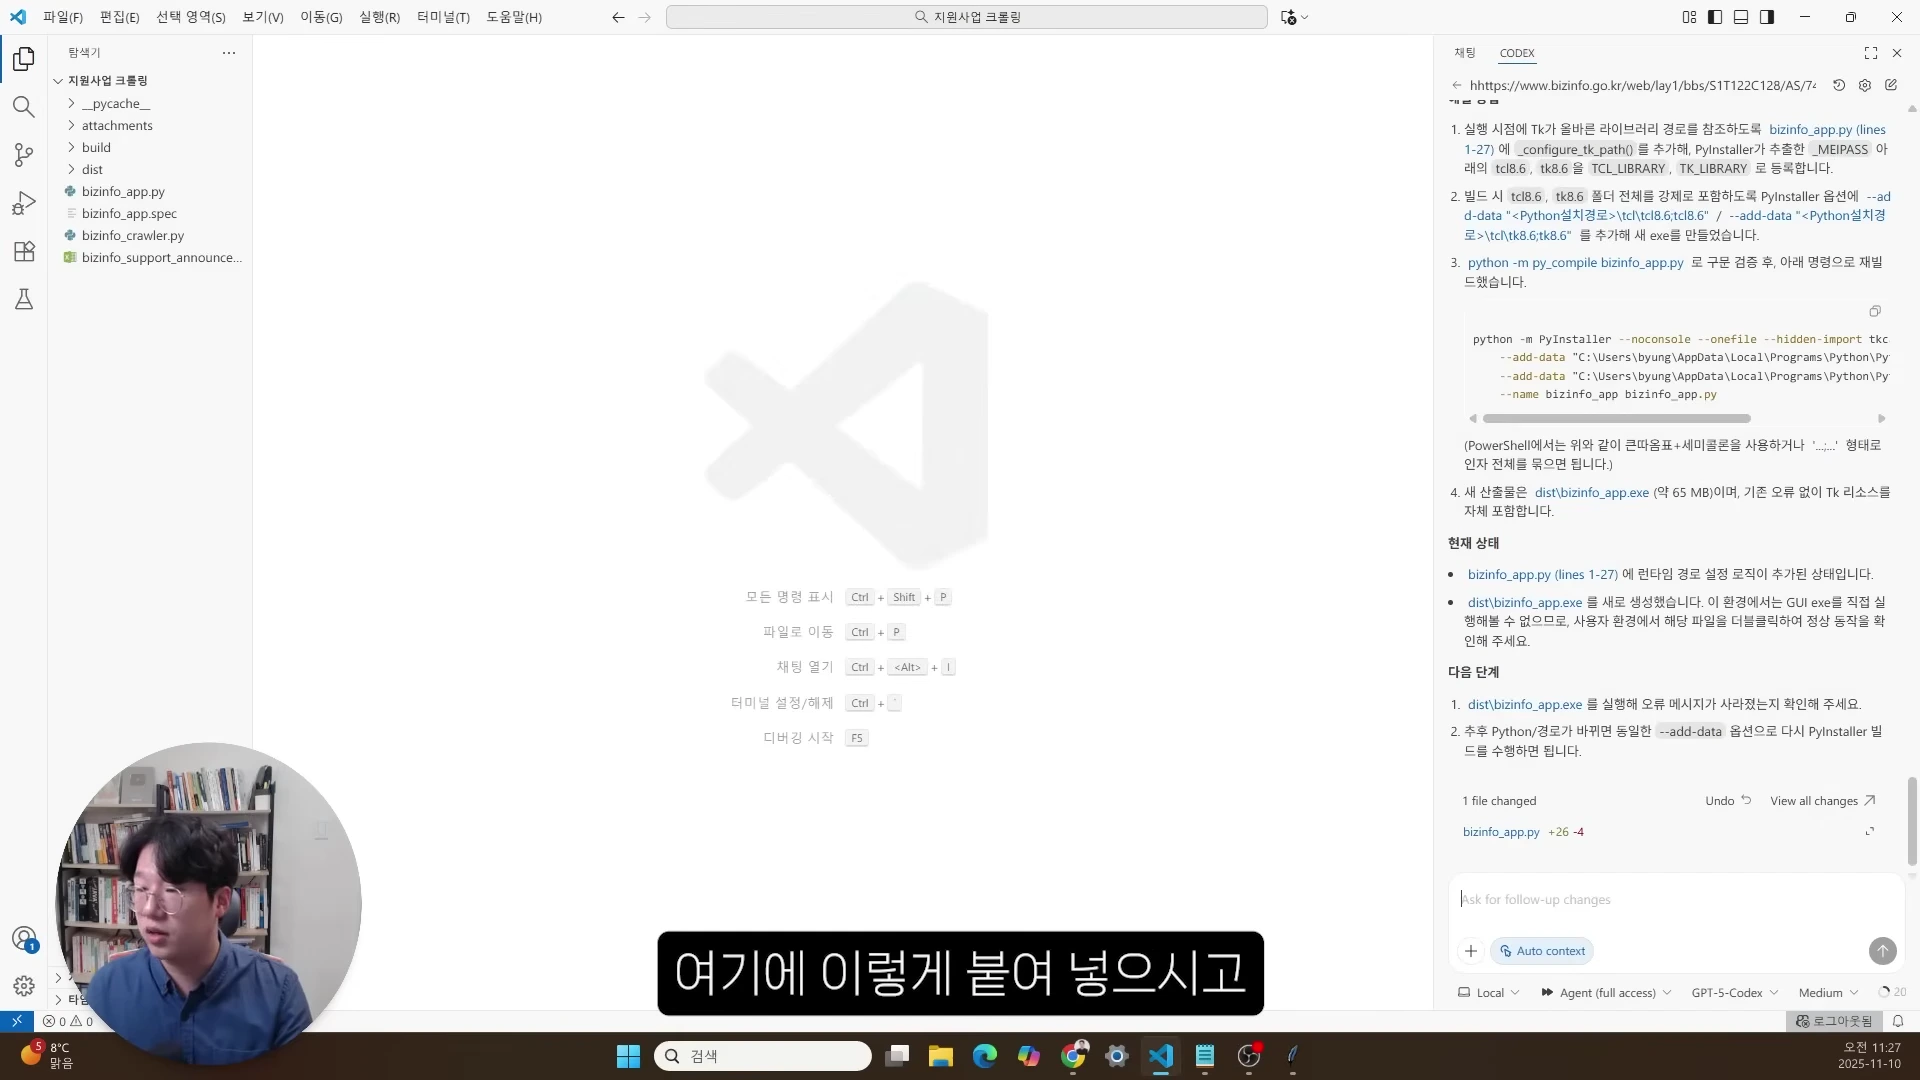Click View all changes

(1822, 801)
